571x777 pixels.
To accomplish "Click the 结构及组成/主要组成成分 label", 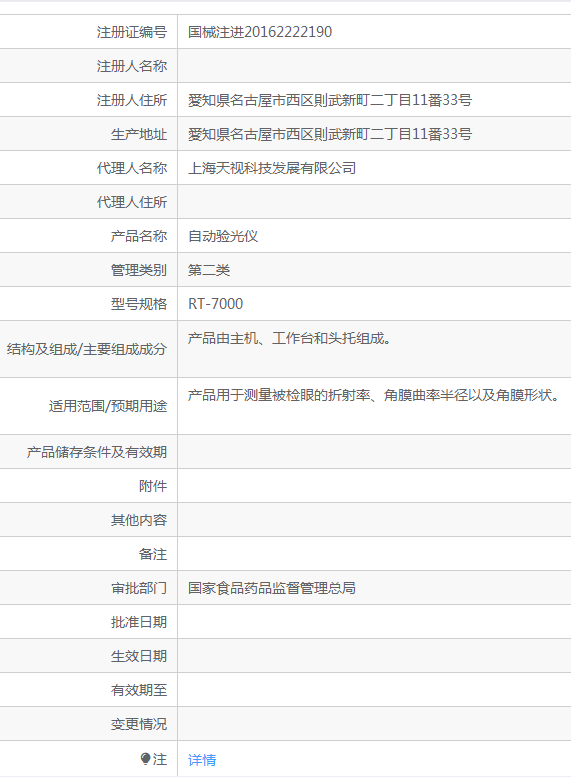I will tap(87, 349).
